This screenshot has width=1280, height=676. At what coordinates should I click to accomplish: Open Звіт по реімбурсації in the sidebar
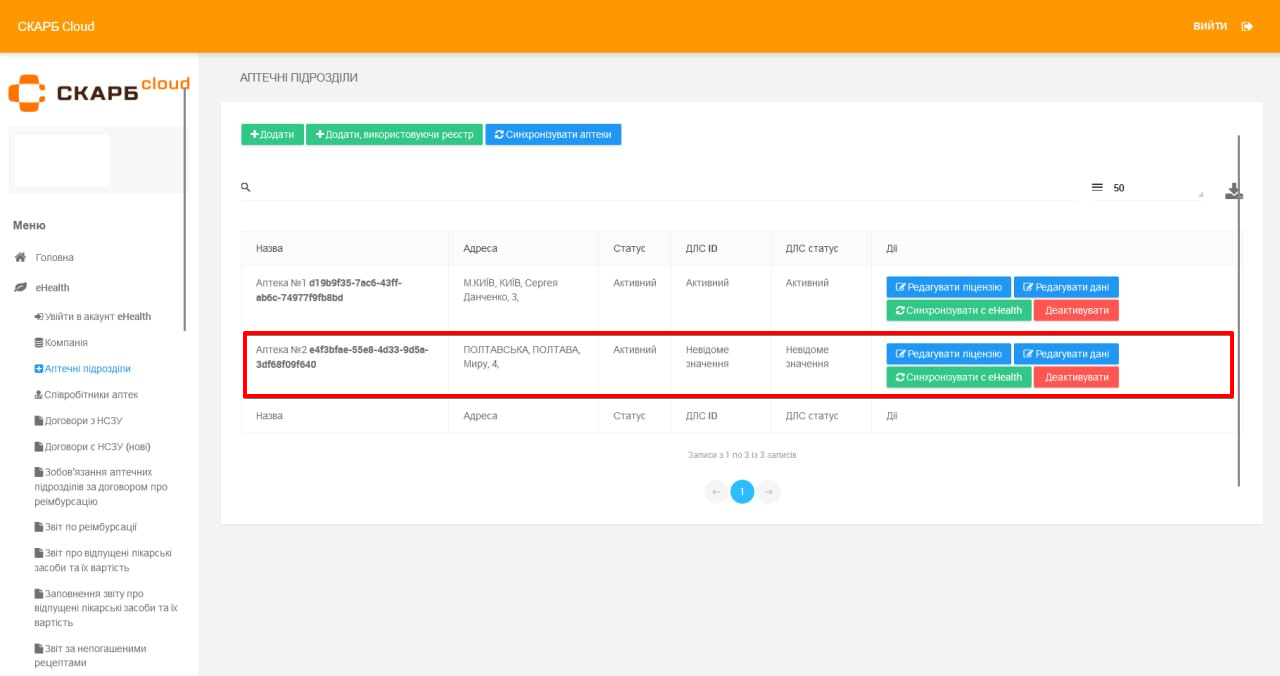pos(90,527)
